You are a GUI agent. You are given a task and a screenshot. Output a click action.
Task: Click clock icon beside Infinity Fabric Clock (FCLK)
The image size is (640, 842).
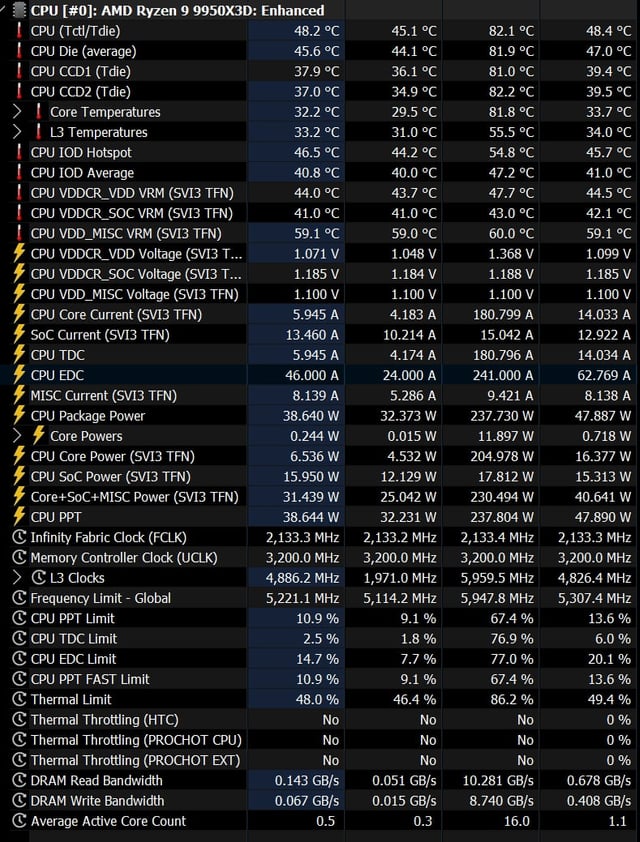(x=19, y=538)
